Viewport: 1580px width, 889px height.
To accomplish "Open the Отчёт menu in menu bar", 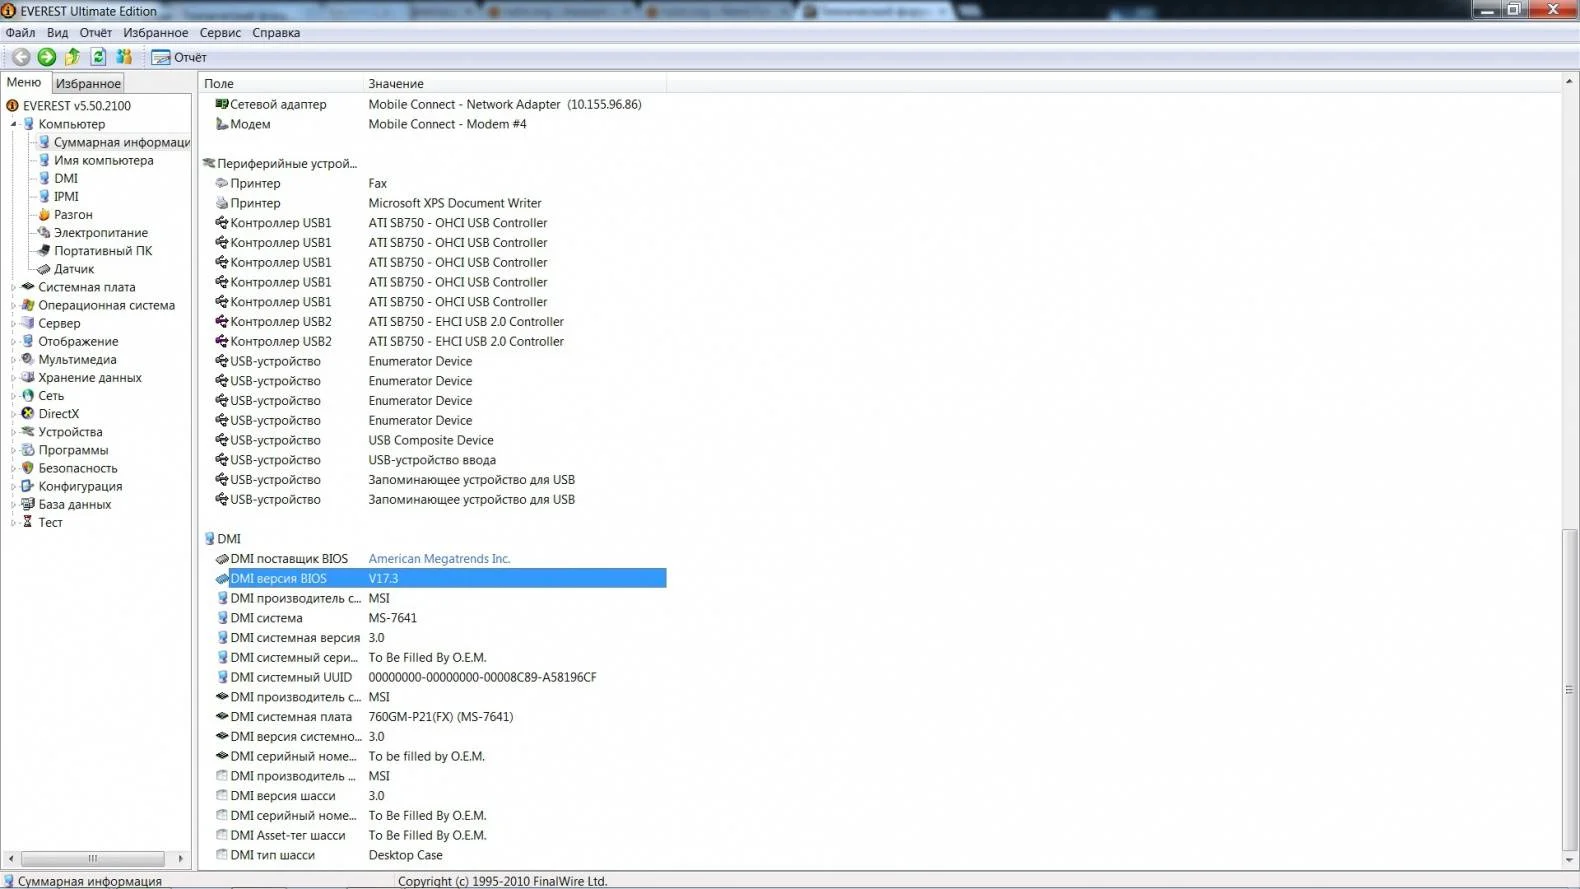I will pos(96,33).
